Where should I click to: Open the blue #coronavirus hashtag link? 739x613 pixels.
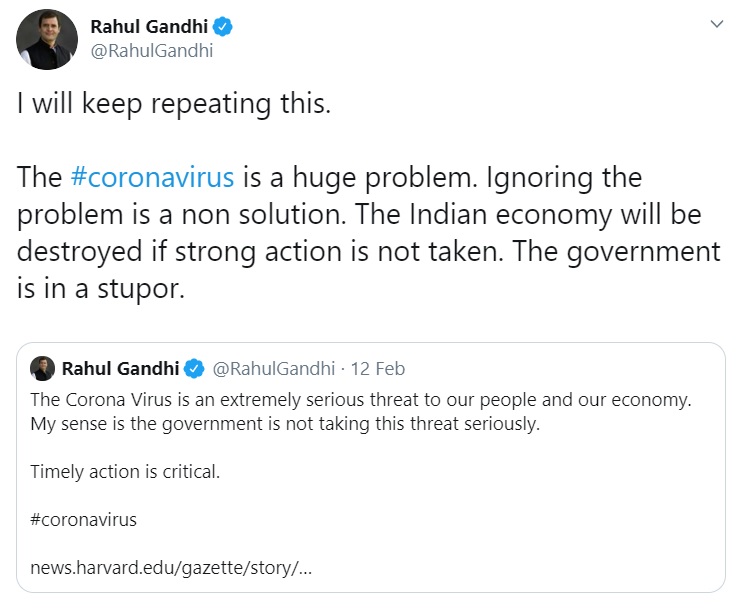point(153,178)
